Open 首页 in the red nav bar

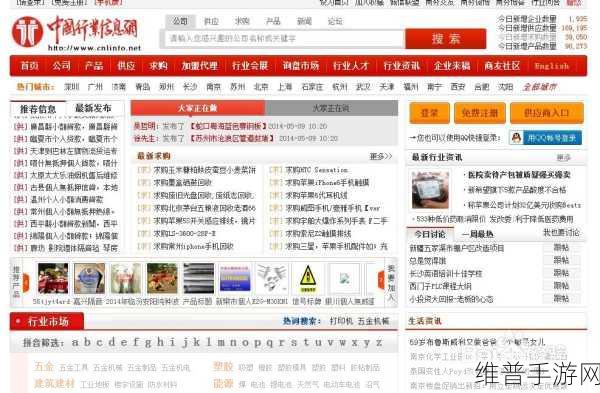pyautogui.click(x=29, y=66)
